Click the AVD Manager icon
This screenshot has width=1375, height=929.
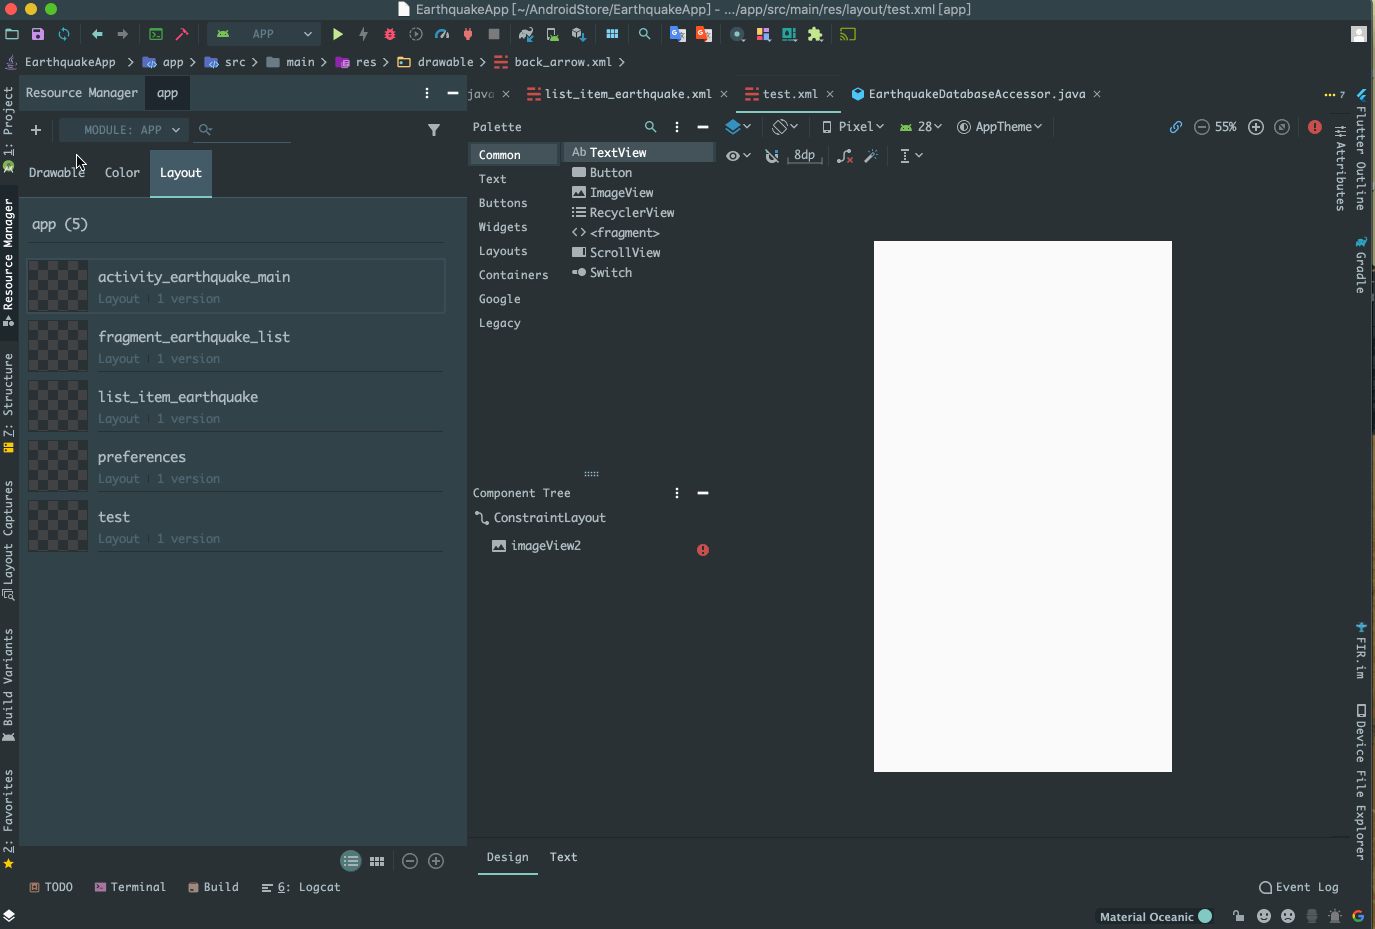[x=552, y=33]
